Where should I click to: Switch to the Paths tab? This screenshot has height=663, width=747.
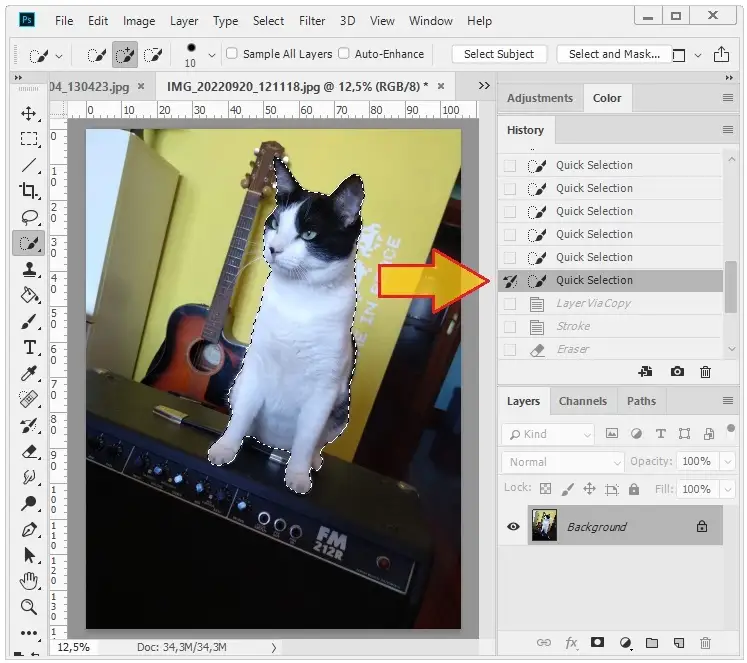641,401
